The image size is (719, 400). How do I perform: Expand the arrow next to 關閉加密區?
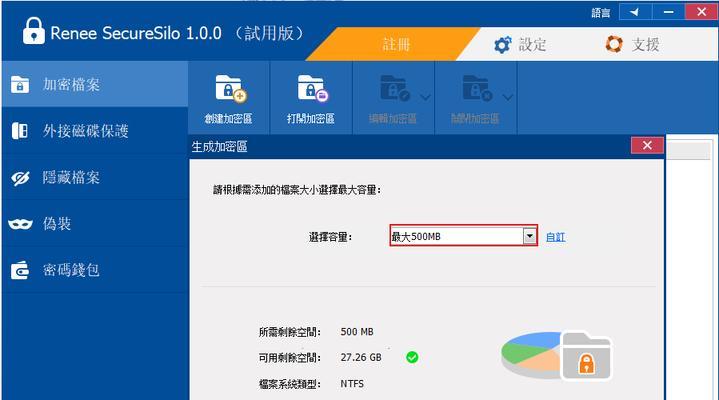coord(508,97)
